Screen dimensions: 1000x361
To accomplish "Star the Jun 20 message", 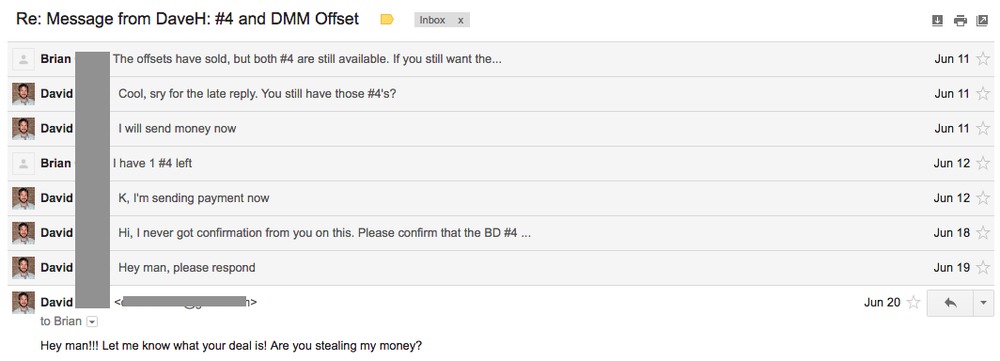I will [913, 302].
